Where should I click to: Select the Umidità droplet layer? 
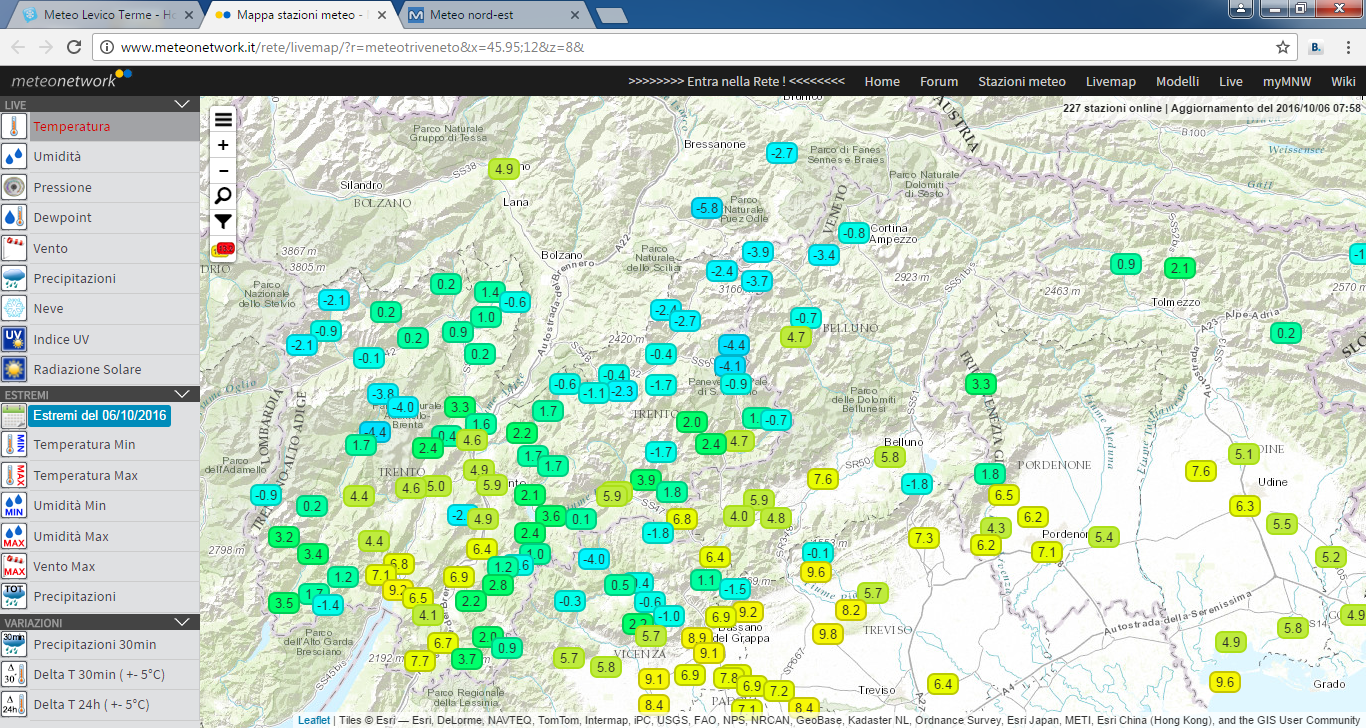pos(57,157)
